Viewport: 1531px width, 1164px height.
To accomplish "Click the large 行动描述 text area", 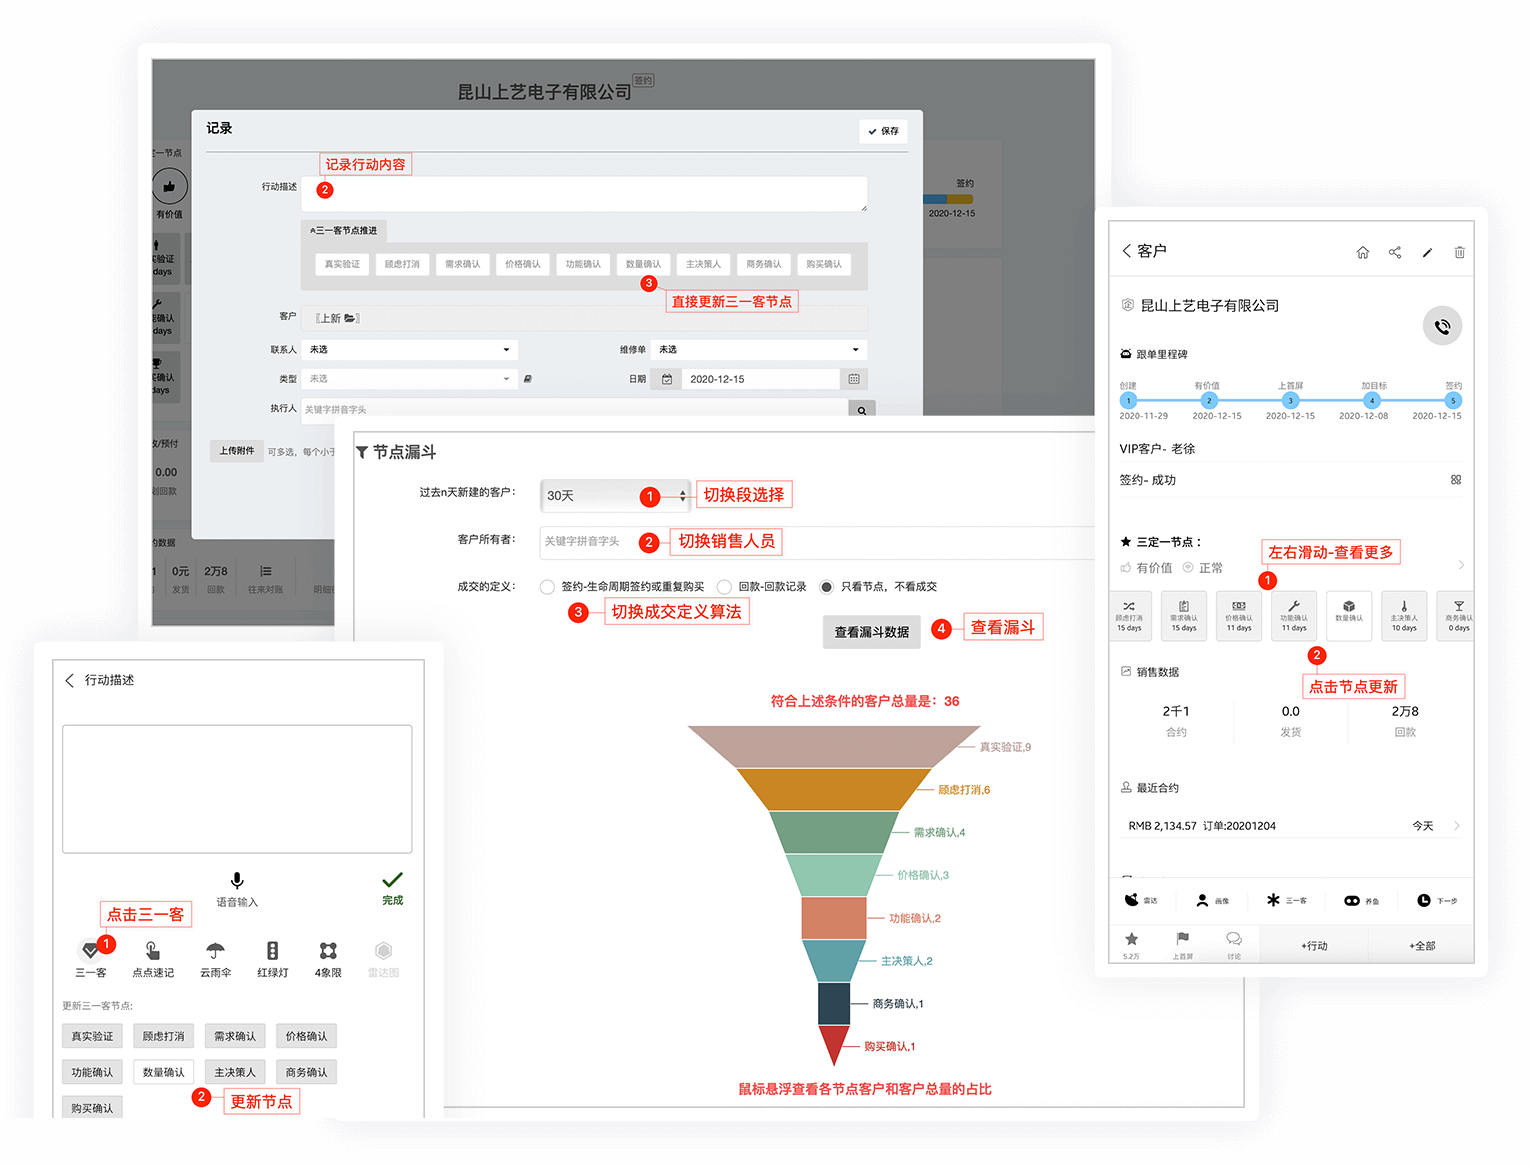I will point(237,789).
